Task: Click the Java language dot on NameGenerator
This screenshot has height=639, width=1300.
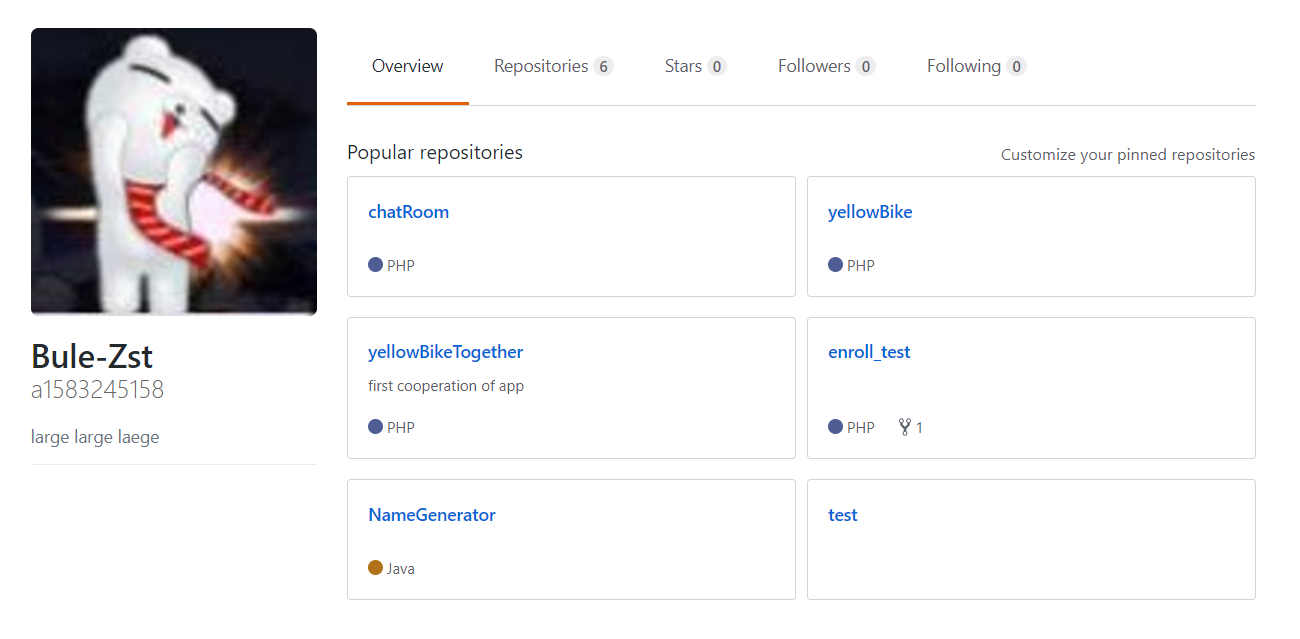Action: [376, 568]
